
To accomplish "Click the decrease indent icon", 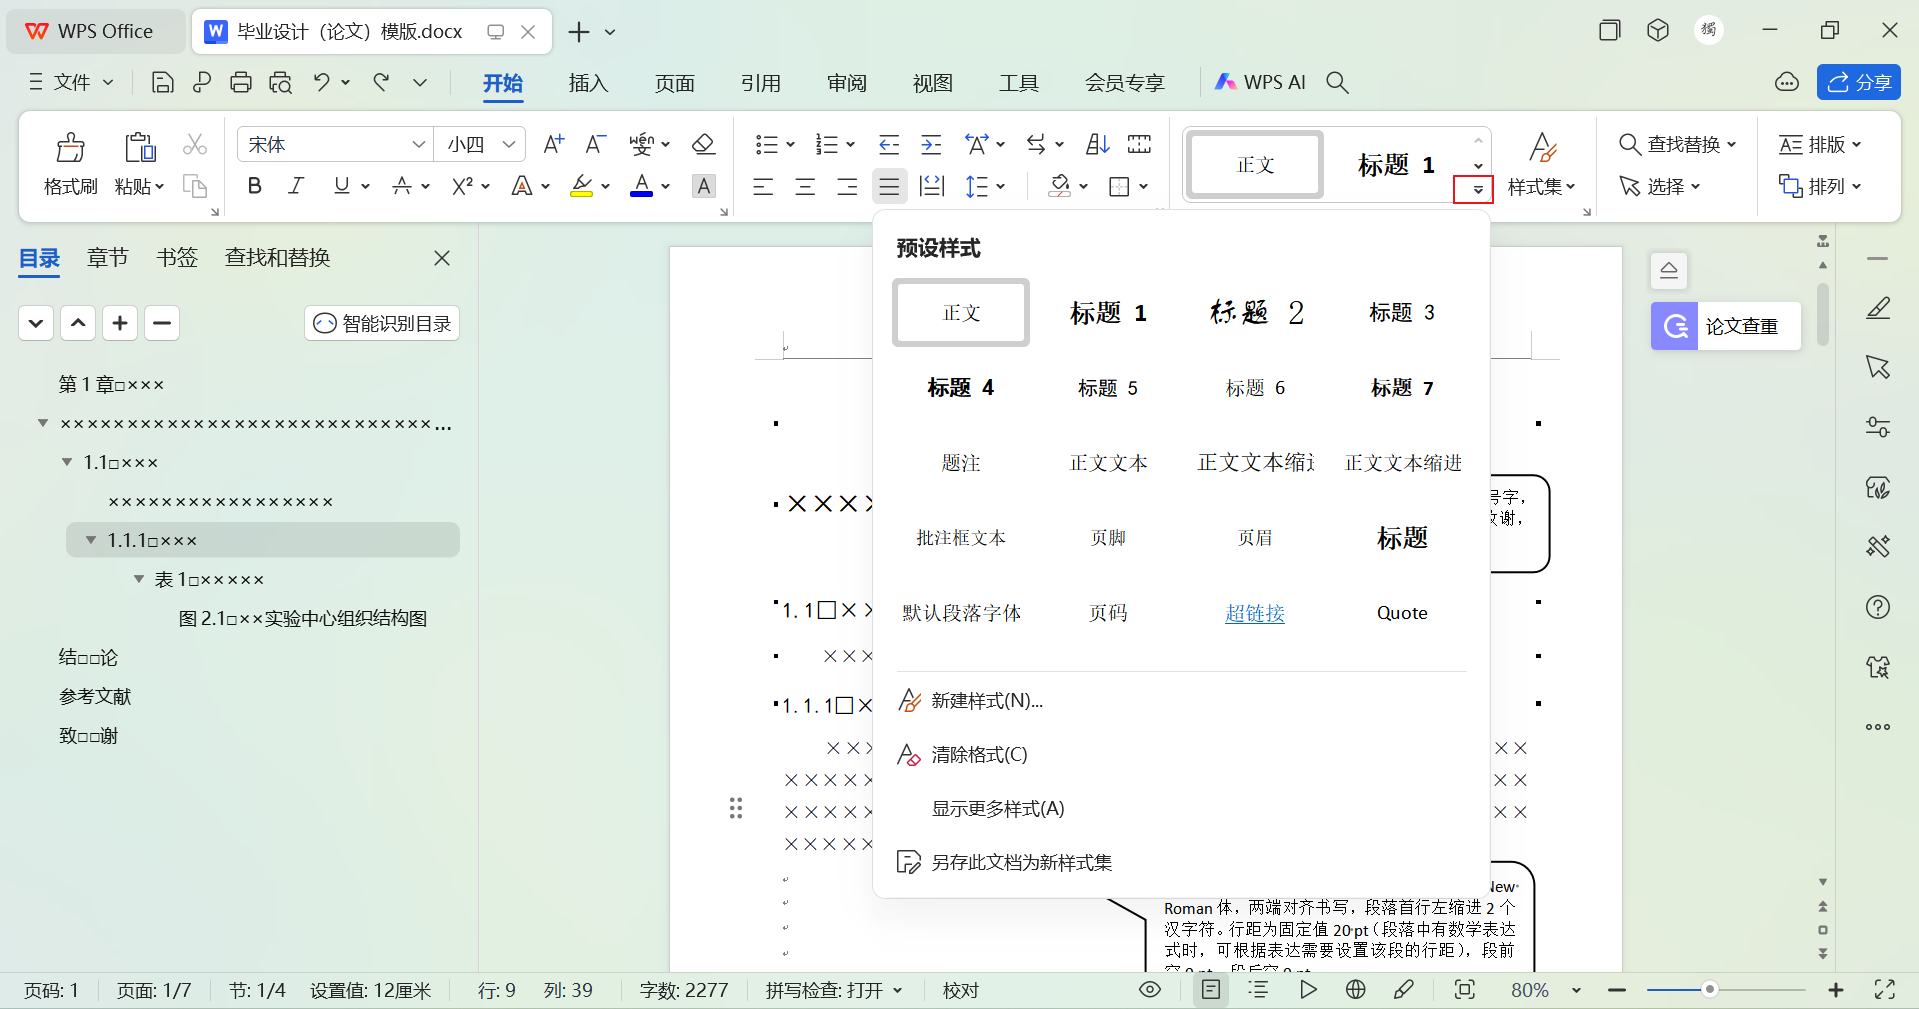I will 889,144.
